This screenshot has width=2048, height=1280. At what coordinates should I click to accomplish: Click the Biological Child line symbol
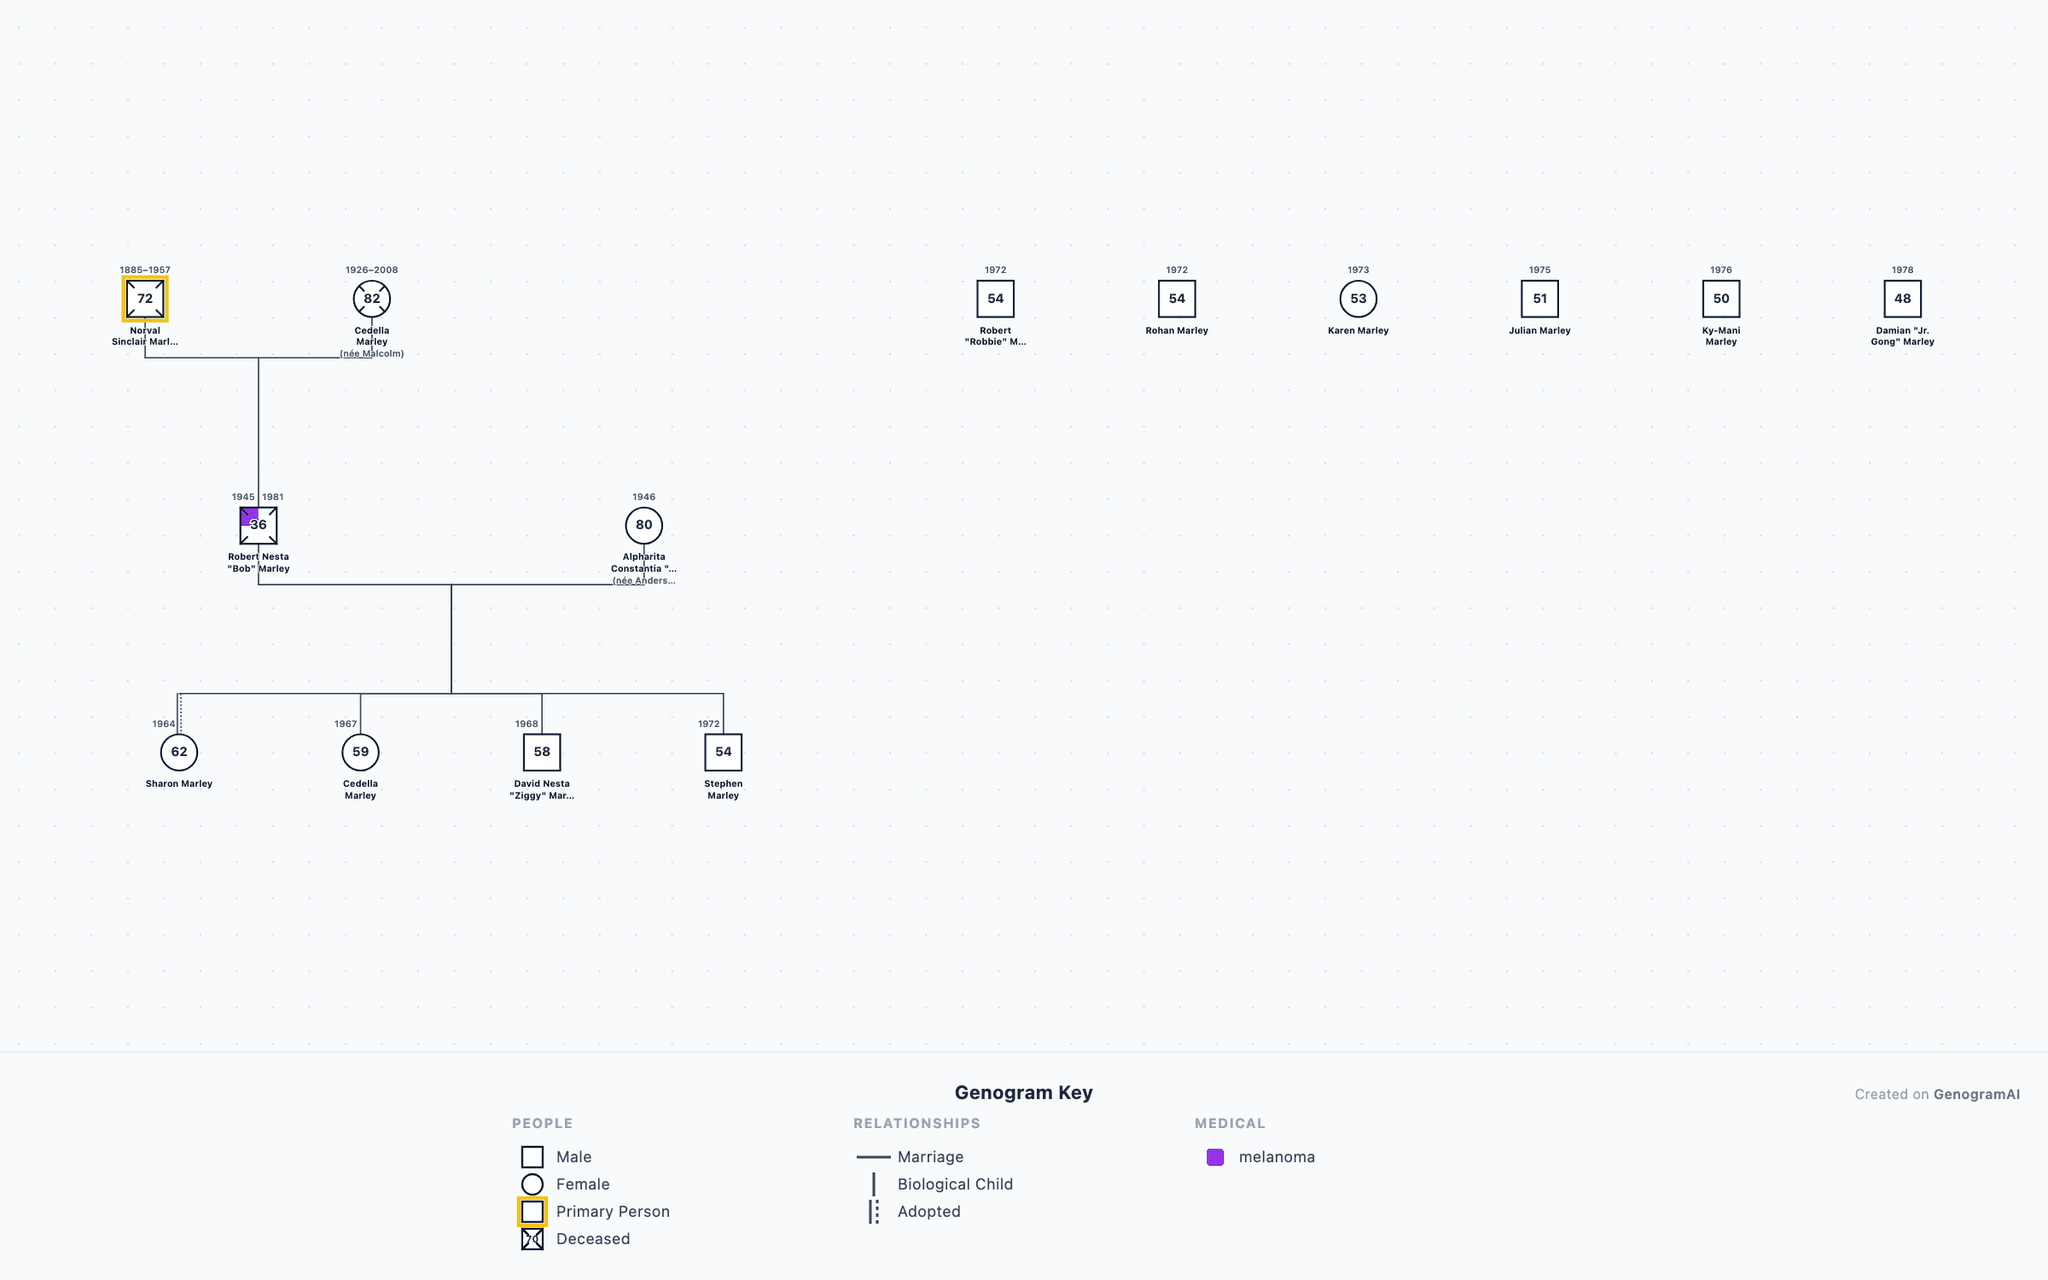tap(873, 1184)
